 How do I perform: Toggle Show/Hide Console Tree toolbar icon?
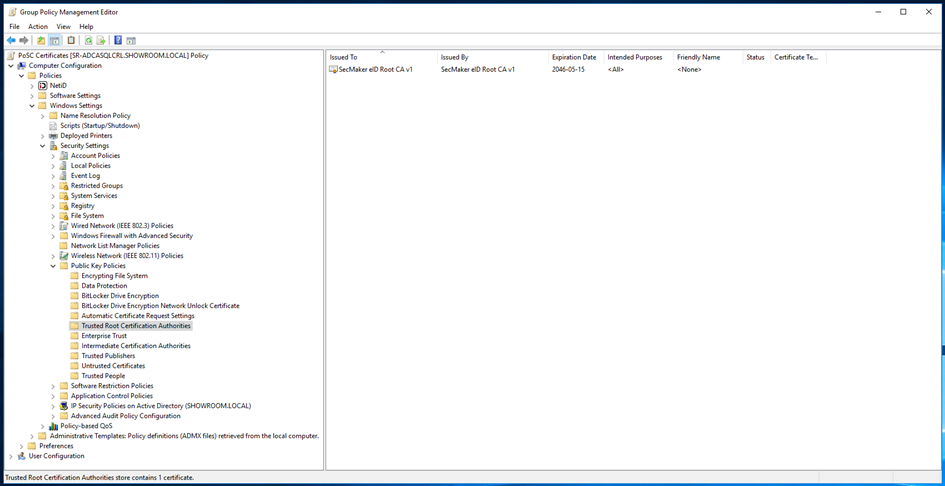tap(55, 41)
